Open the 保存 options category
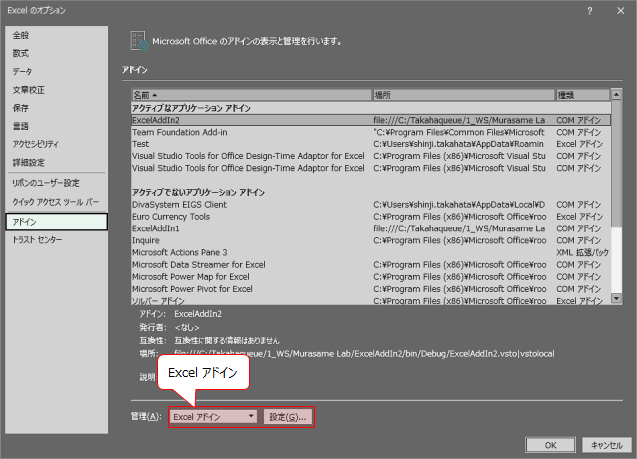Viewport: 637px width, 459px height. coord(56,108)
